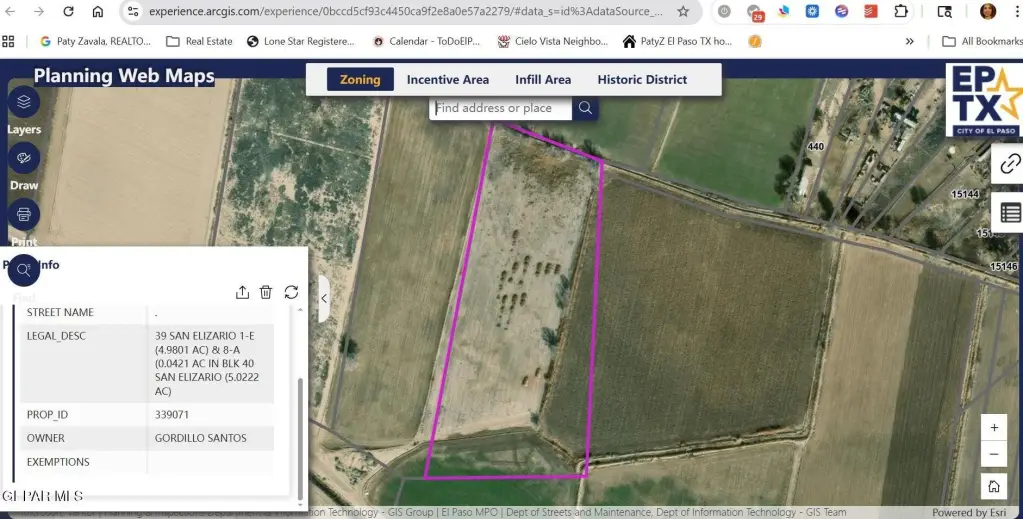Image resolution: width=1023 pixels, height=519 pixels.
Task: Click the Planning Web Maps title
Action: tap(124, 76)
